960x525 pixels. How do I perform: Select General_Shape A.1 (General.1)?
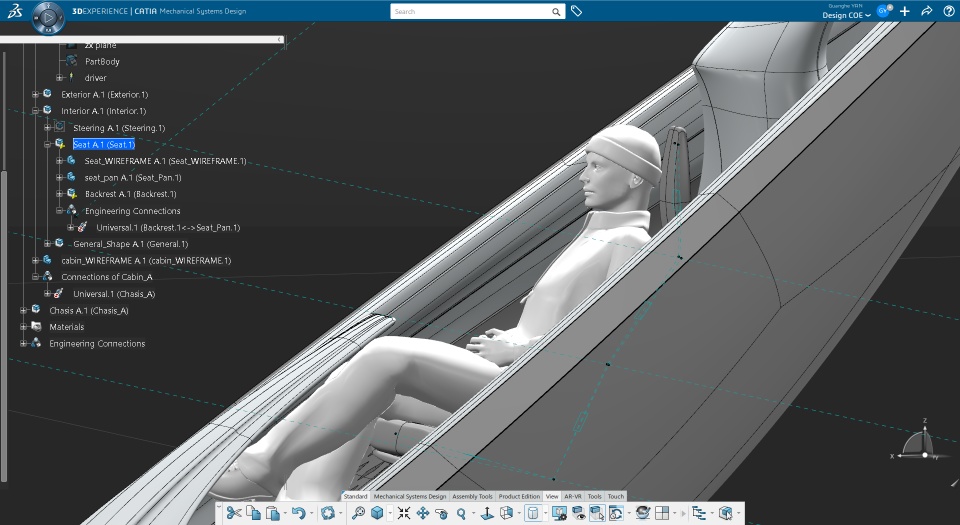(130, 244)
